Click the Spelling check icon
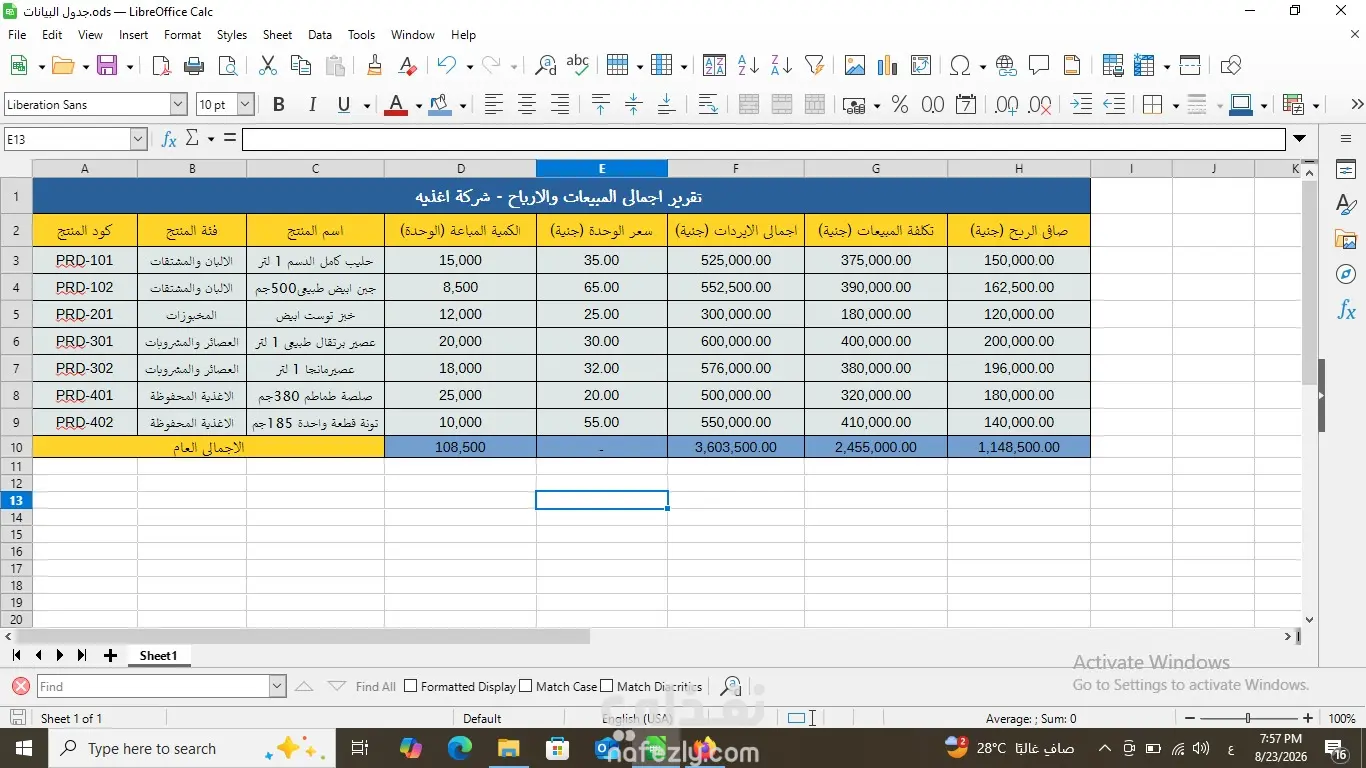The width and height of the screenshot is (1366, 768). (578, 66)
